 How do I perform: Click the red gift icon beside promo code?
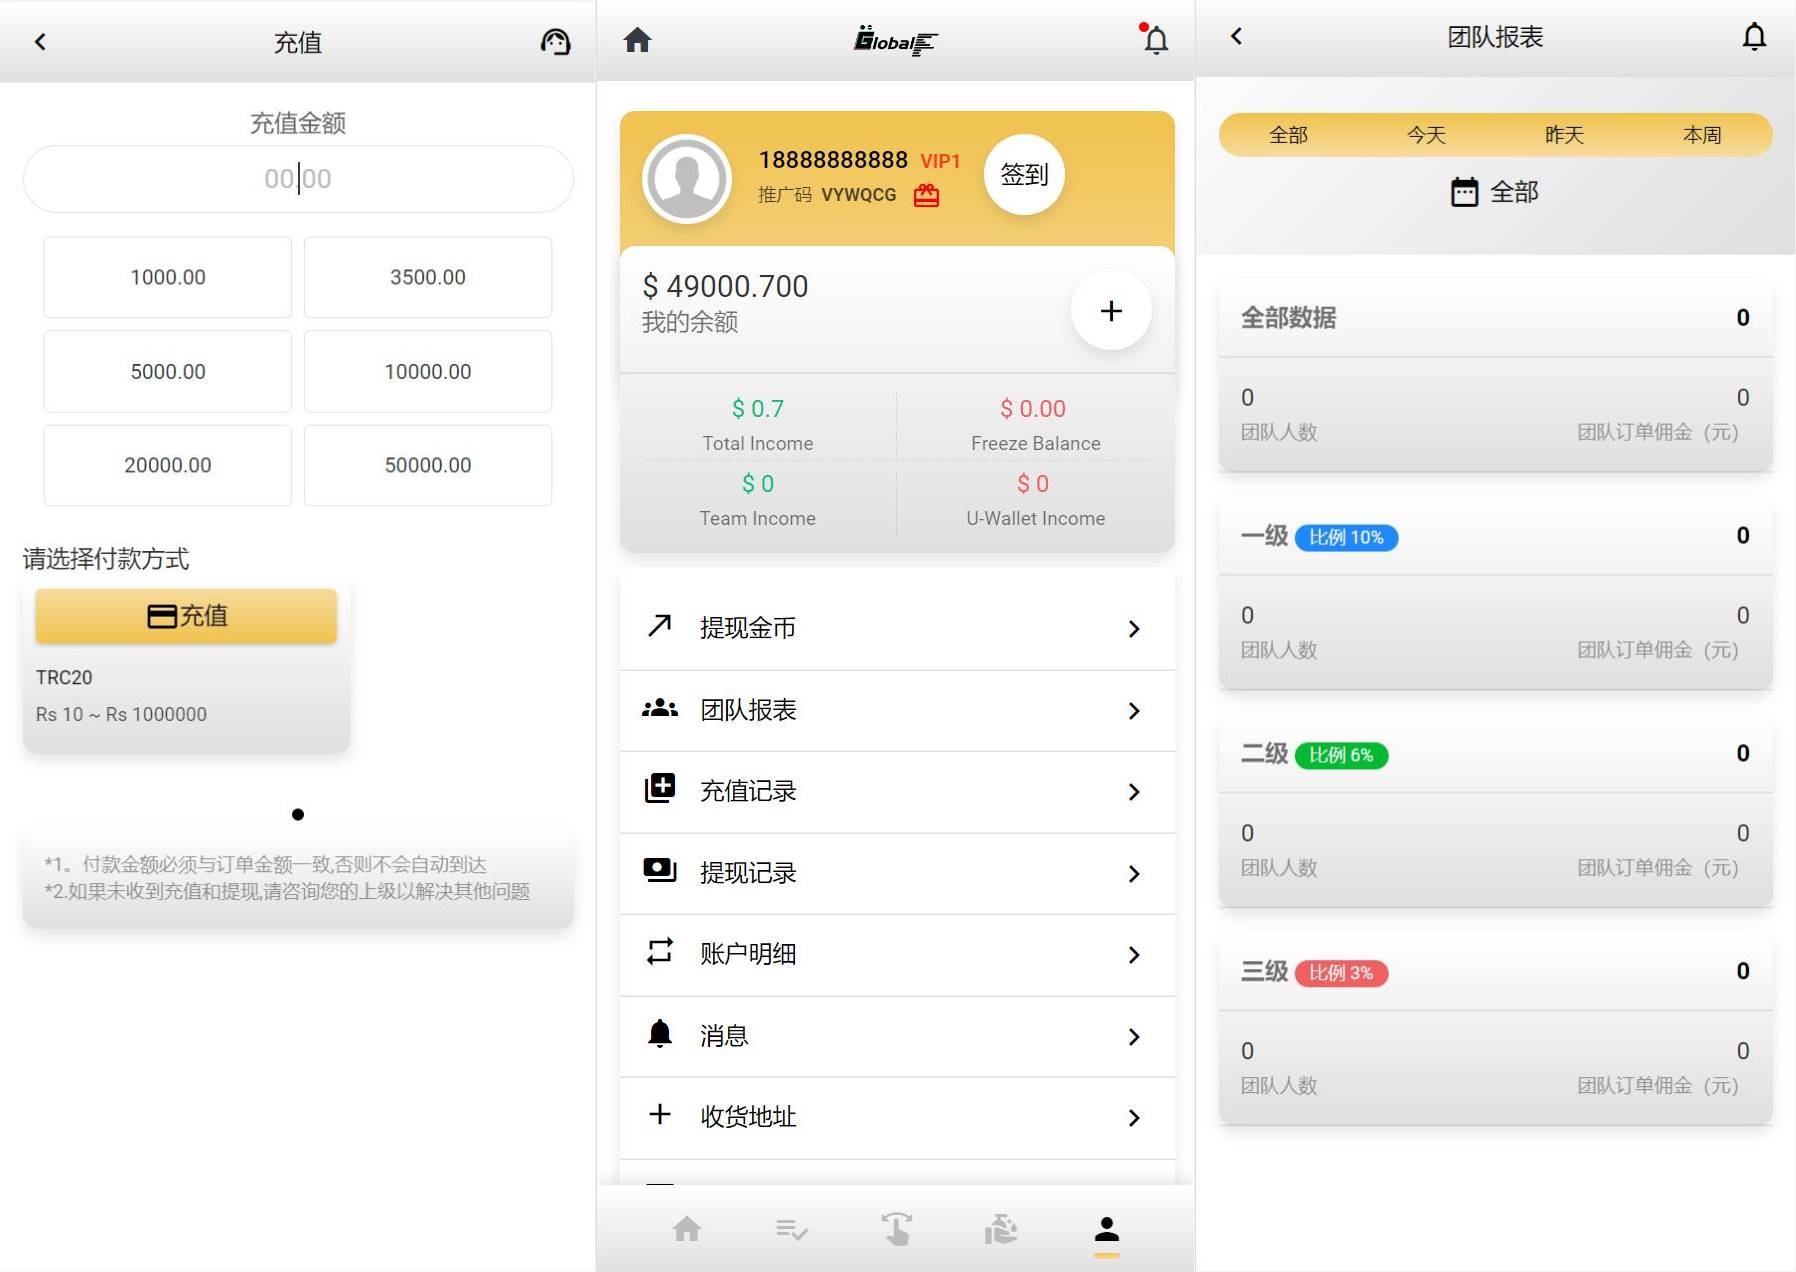(926, 195)
